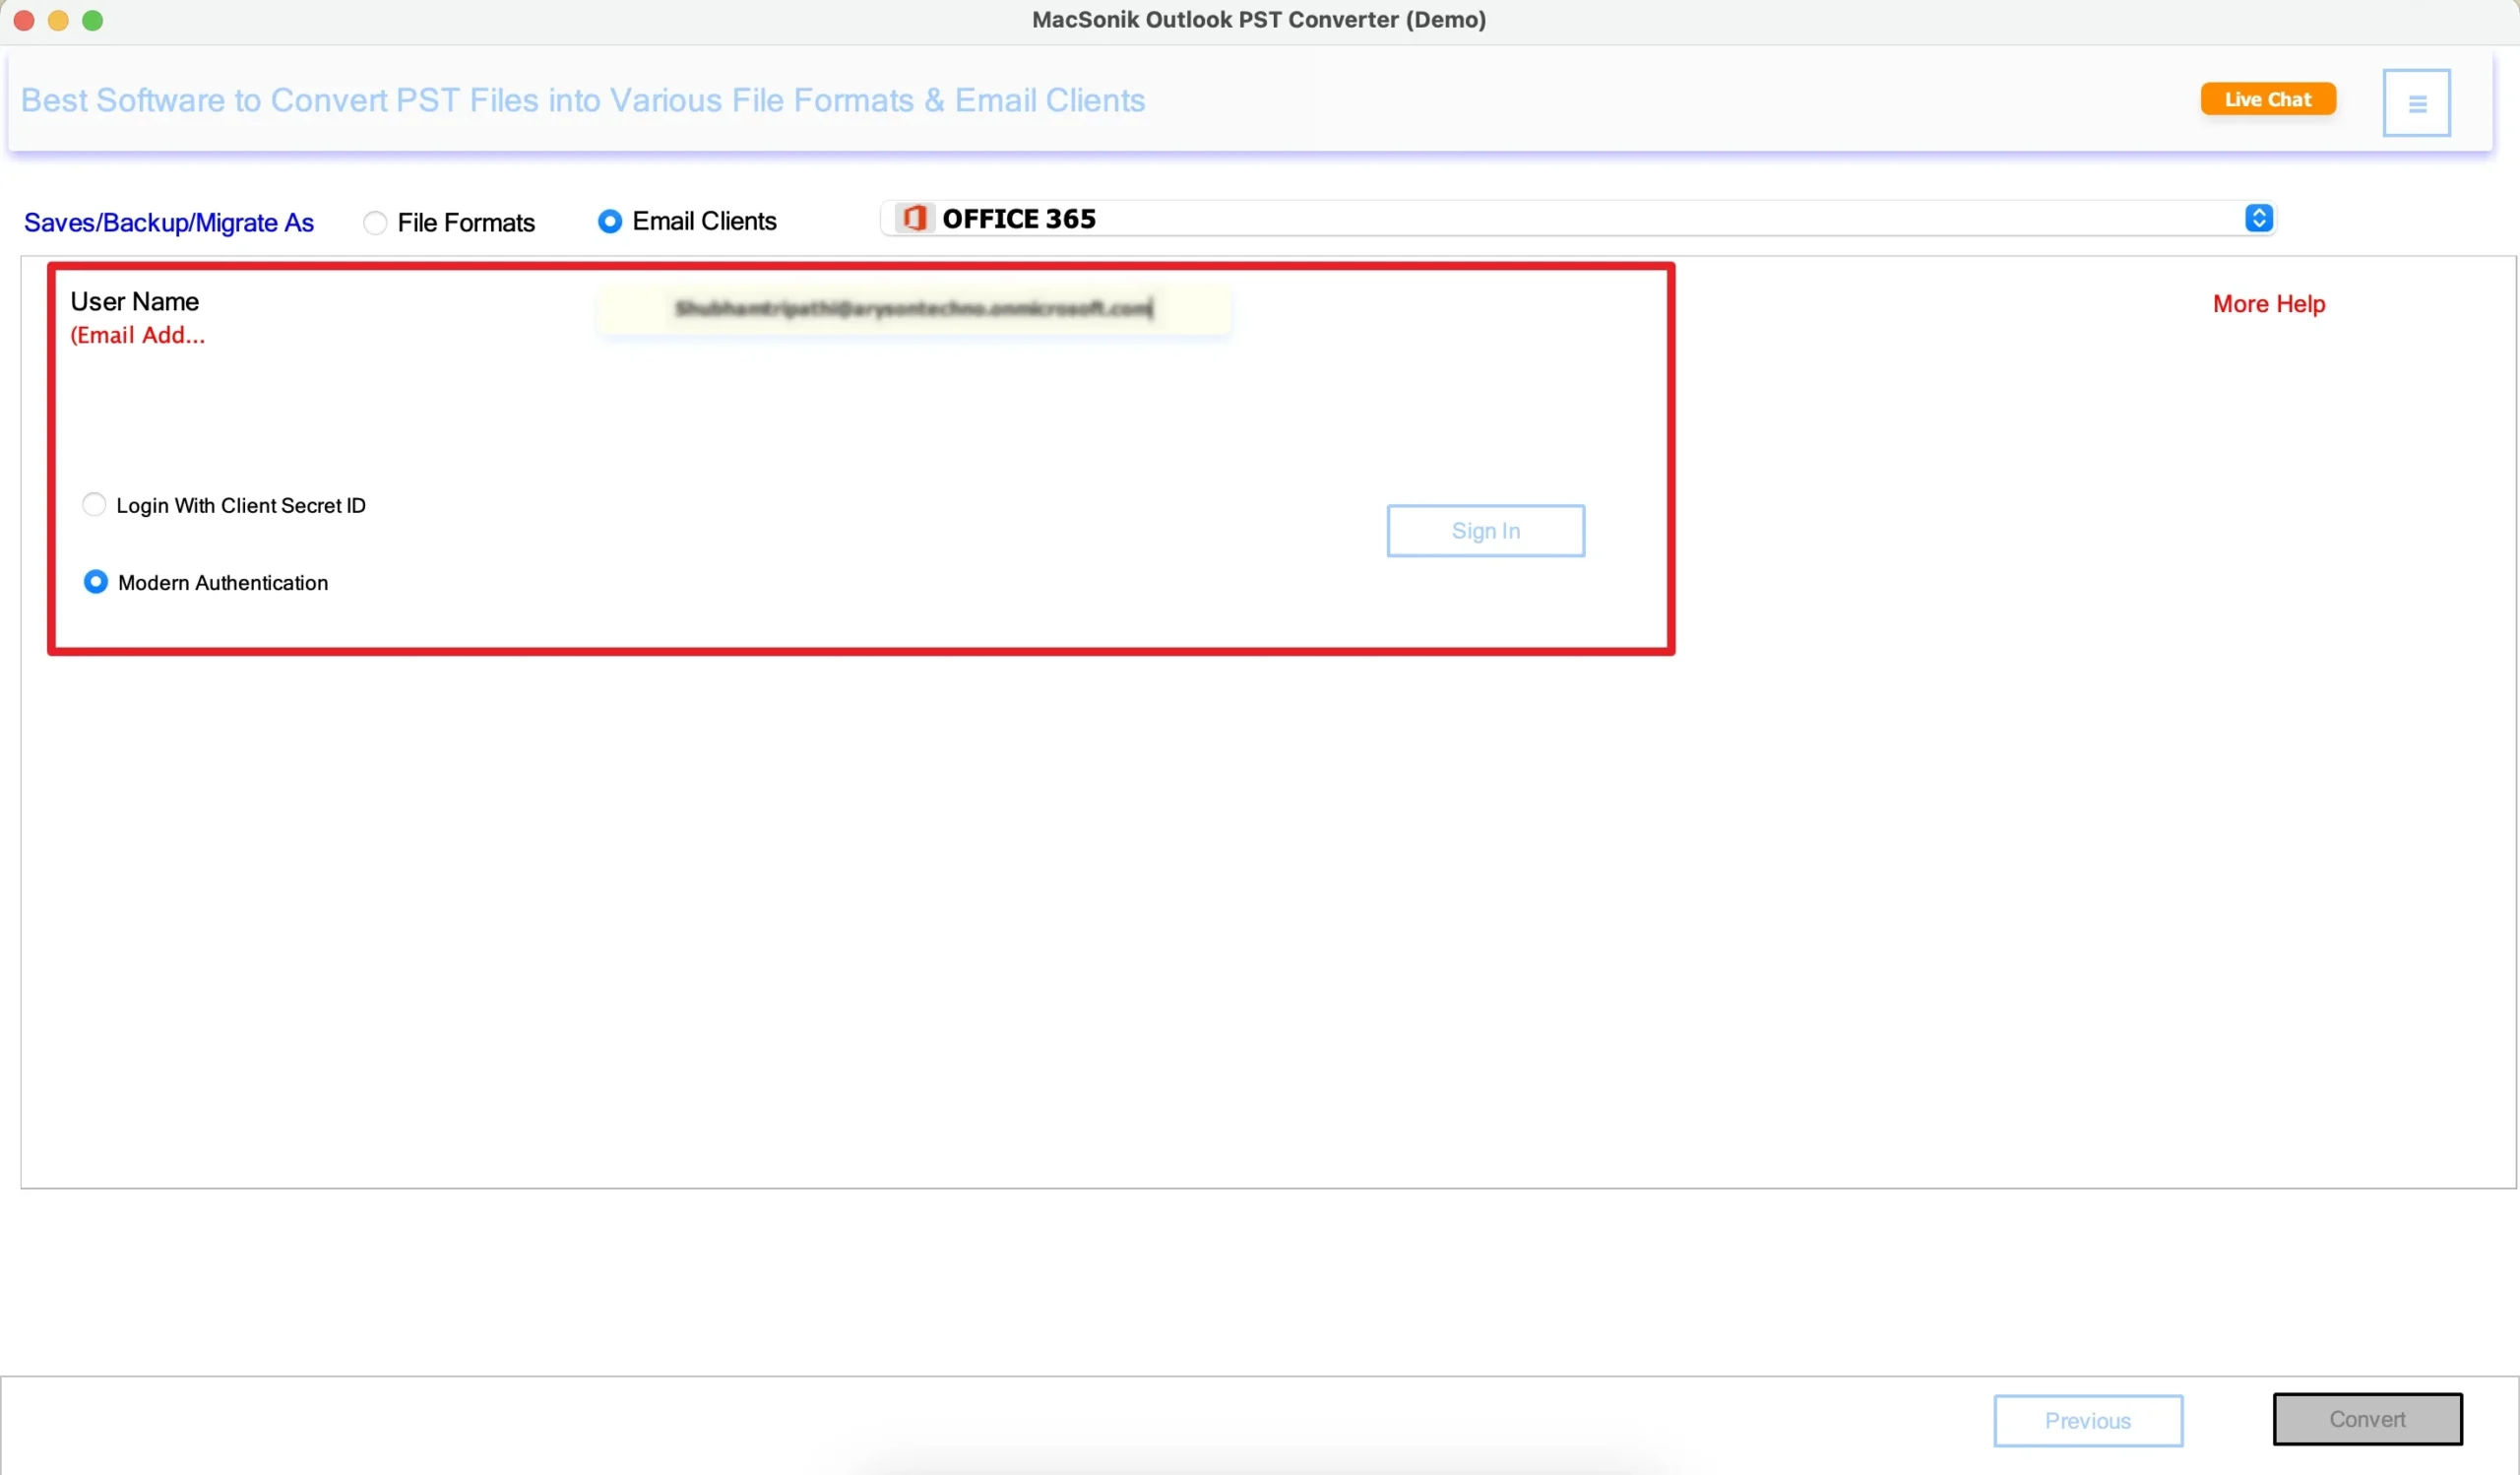Screen dimensions: 2520x1475
Task: Open the hamburger menu icon
Action: (2416, 102)
